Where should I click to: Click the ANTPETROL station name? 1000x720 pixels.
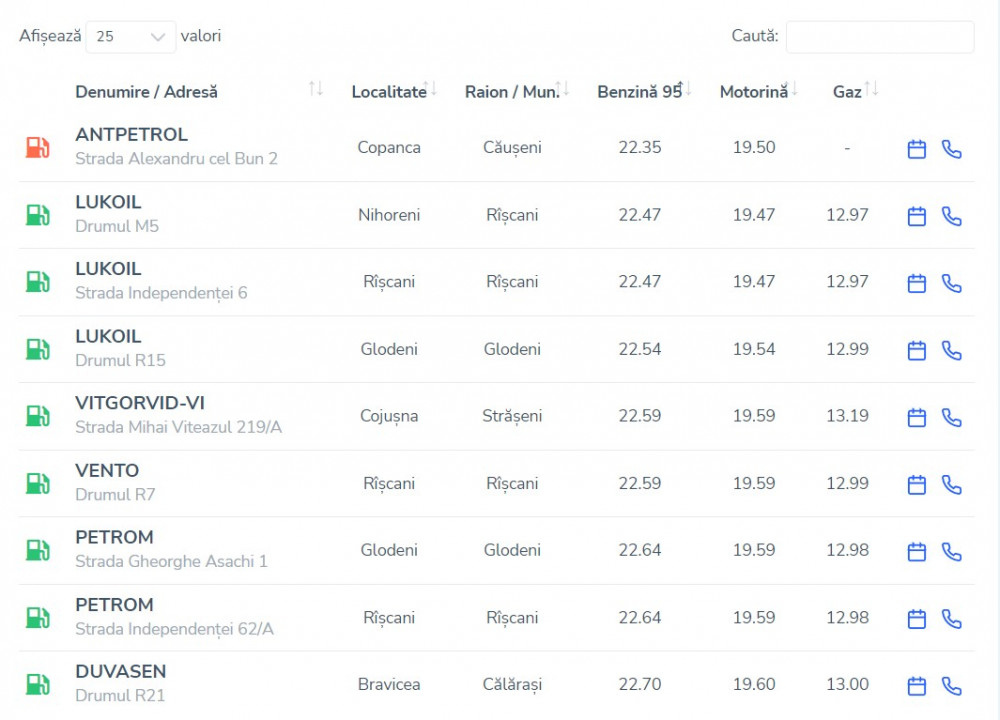pyautogui.click(x=131, y=135)
